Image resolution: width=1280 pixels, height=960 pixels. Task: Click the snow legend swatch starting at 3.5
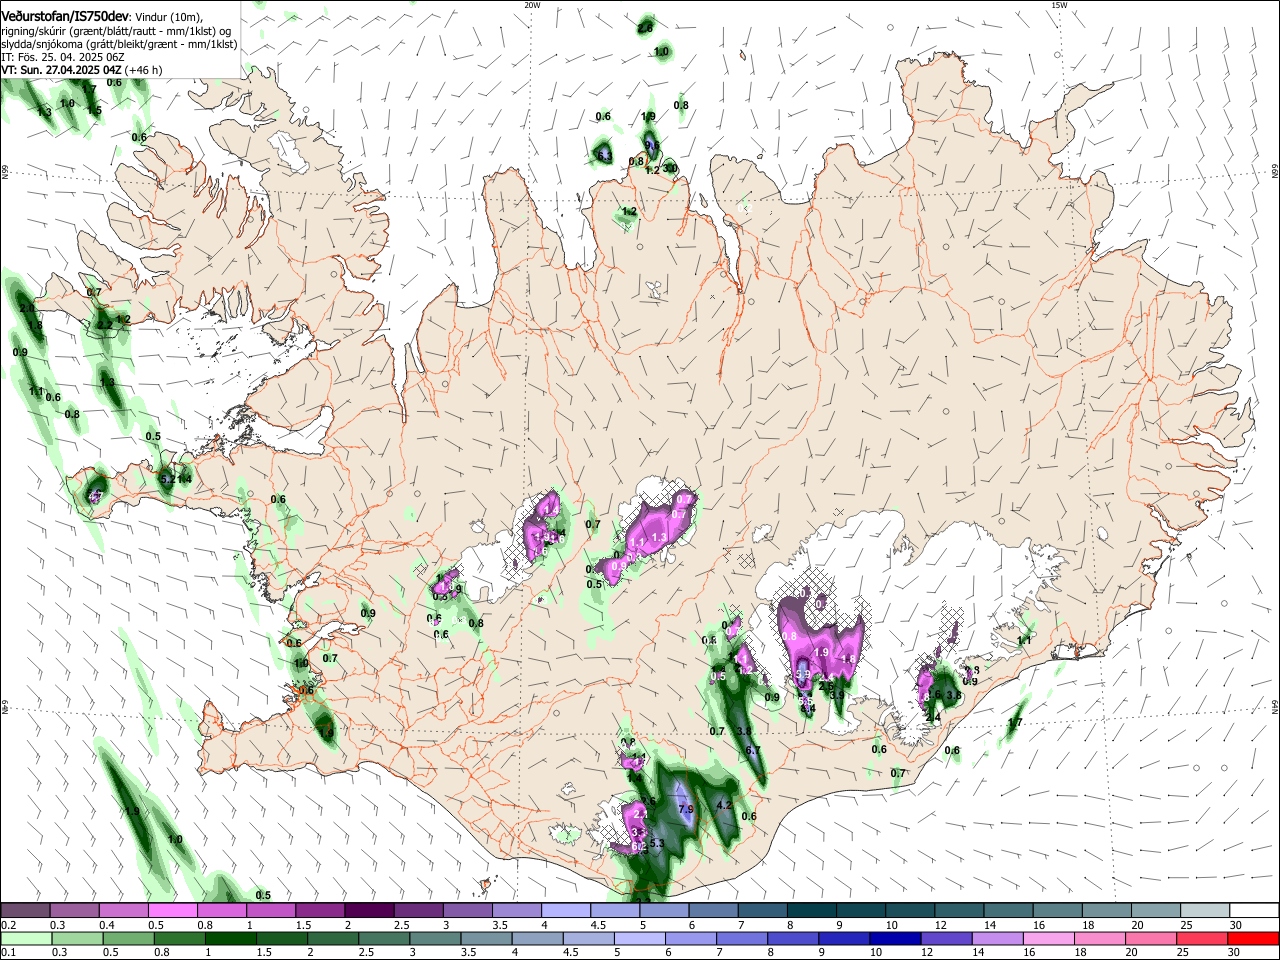(x=516, y=911)
